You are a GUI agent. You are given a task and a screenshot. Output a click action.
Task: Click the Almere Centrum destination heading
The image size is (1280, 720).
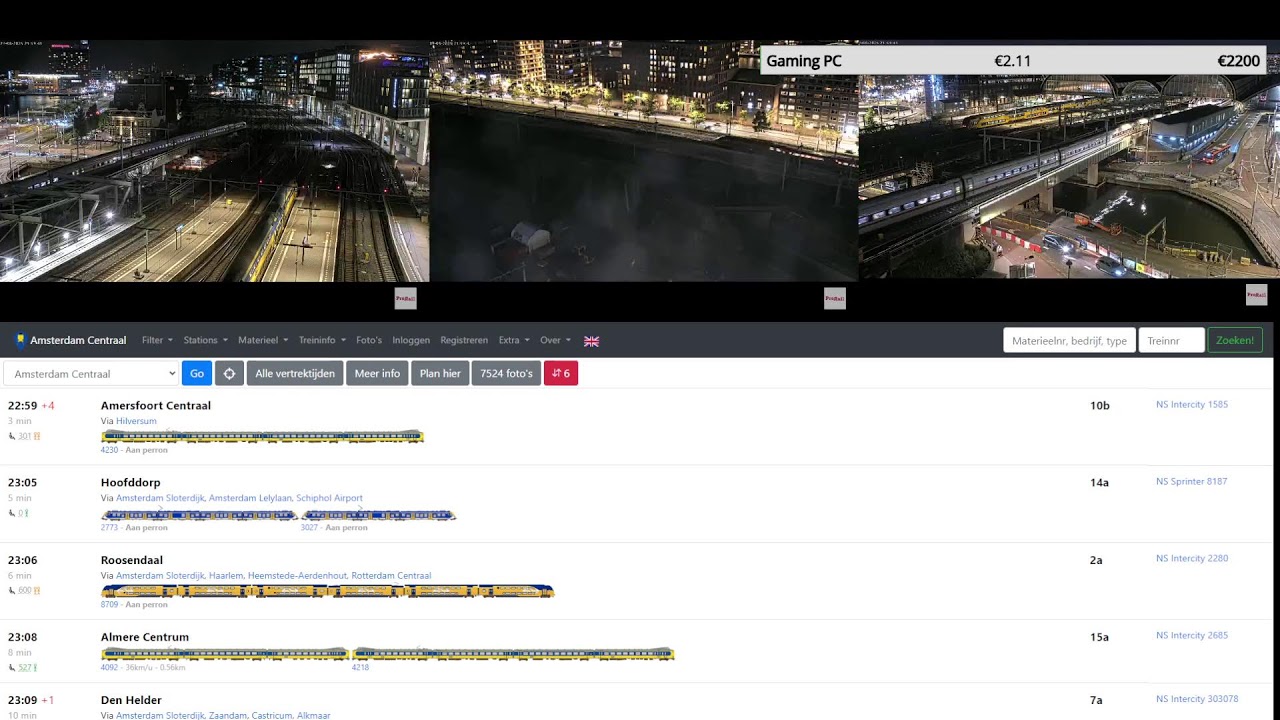click(x=145, y=637)
